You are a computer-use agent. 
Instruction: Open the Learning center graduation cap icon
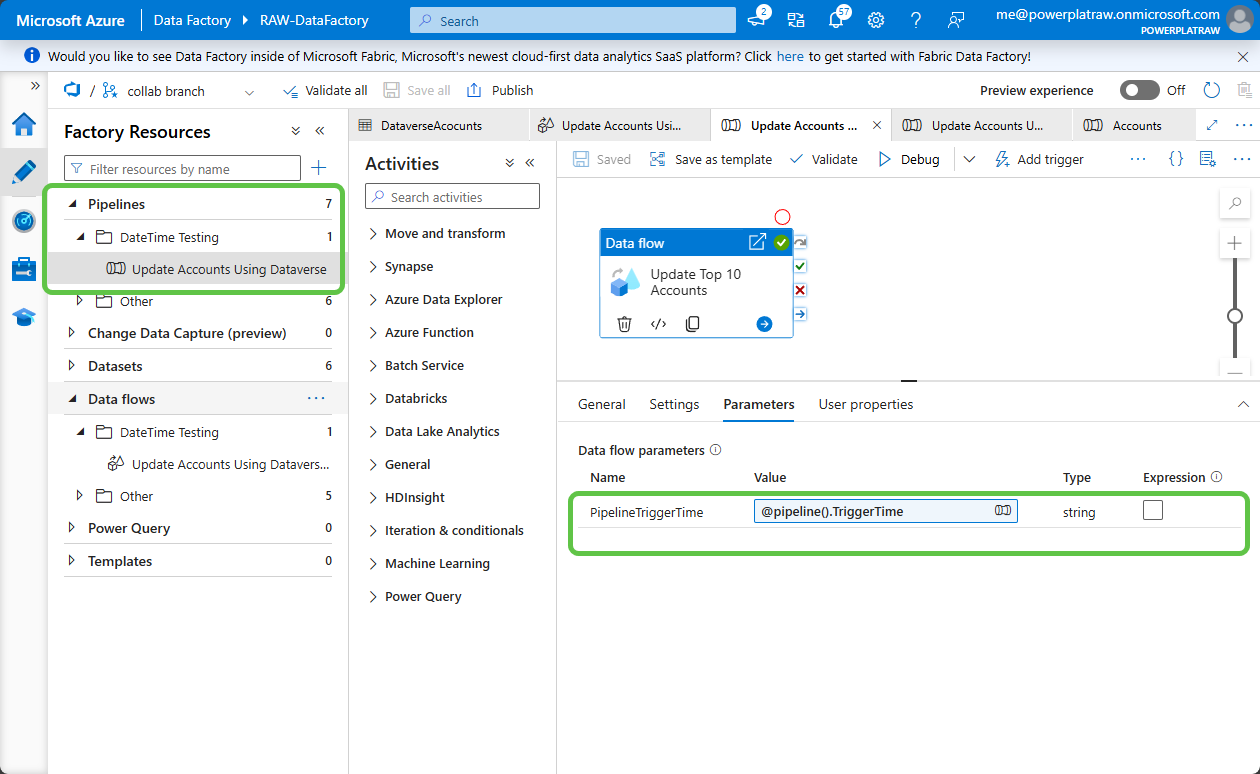24,317
